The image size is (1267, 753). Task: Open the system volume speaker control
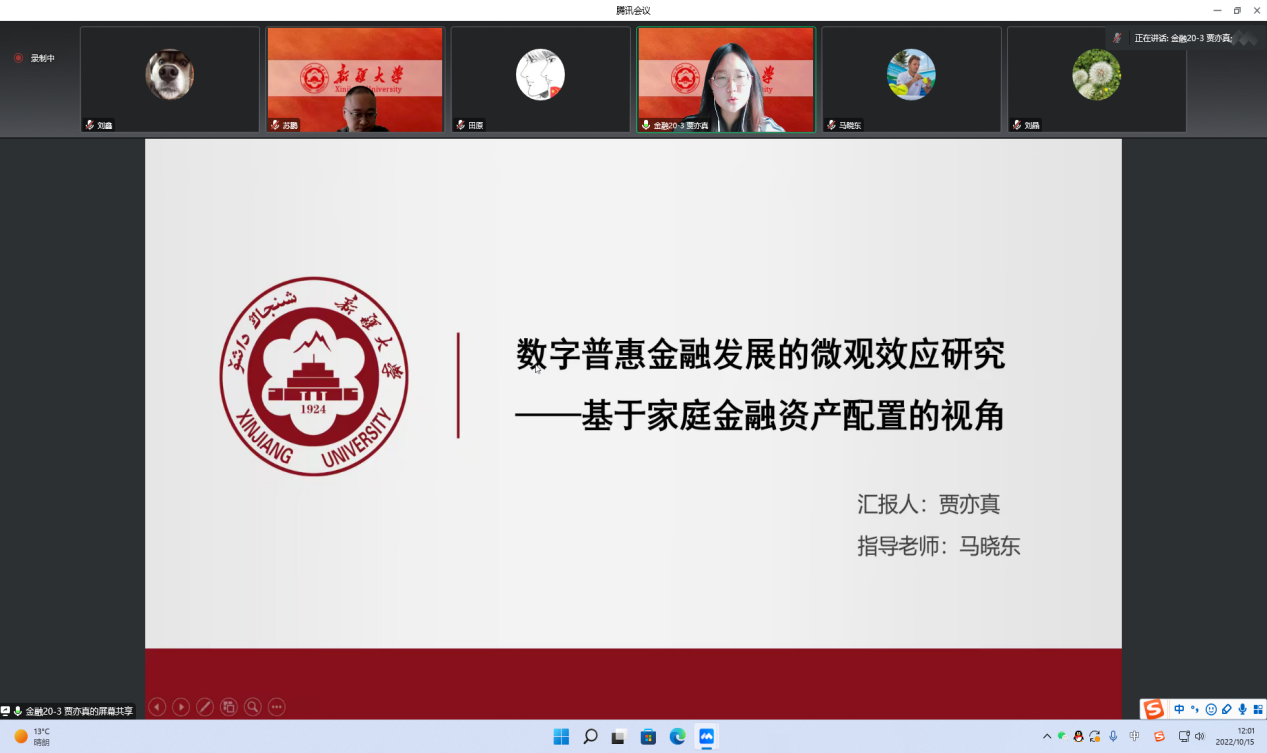(1200, 737)
